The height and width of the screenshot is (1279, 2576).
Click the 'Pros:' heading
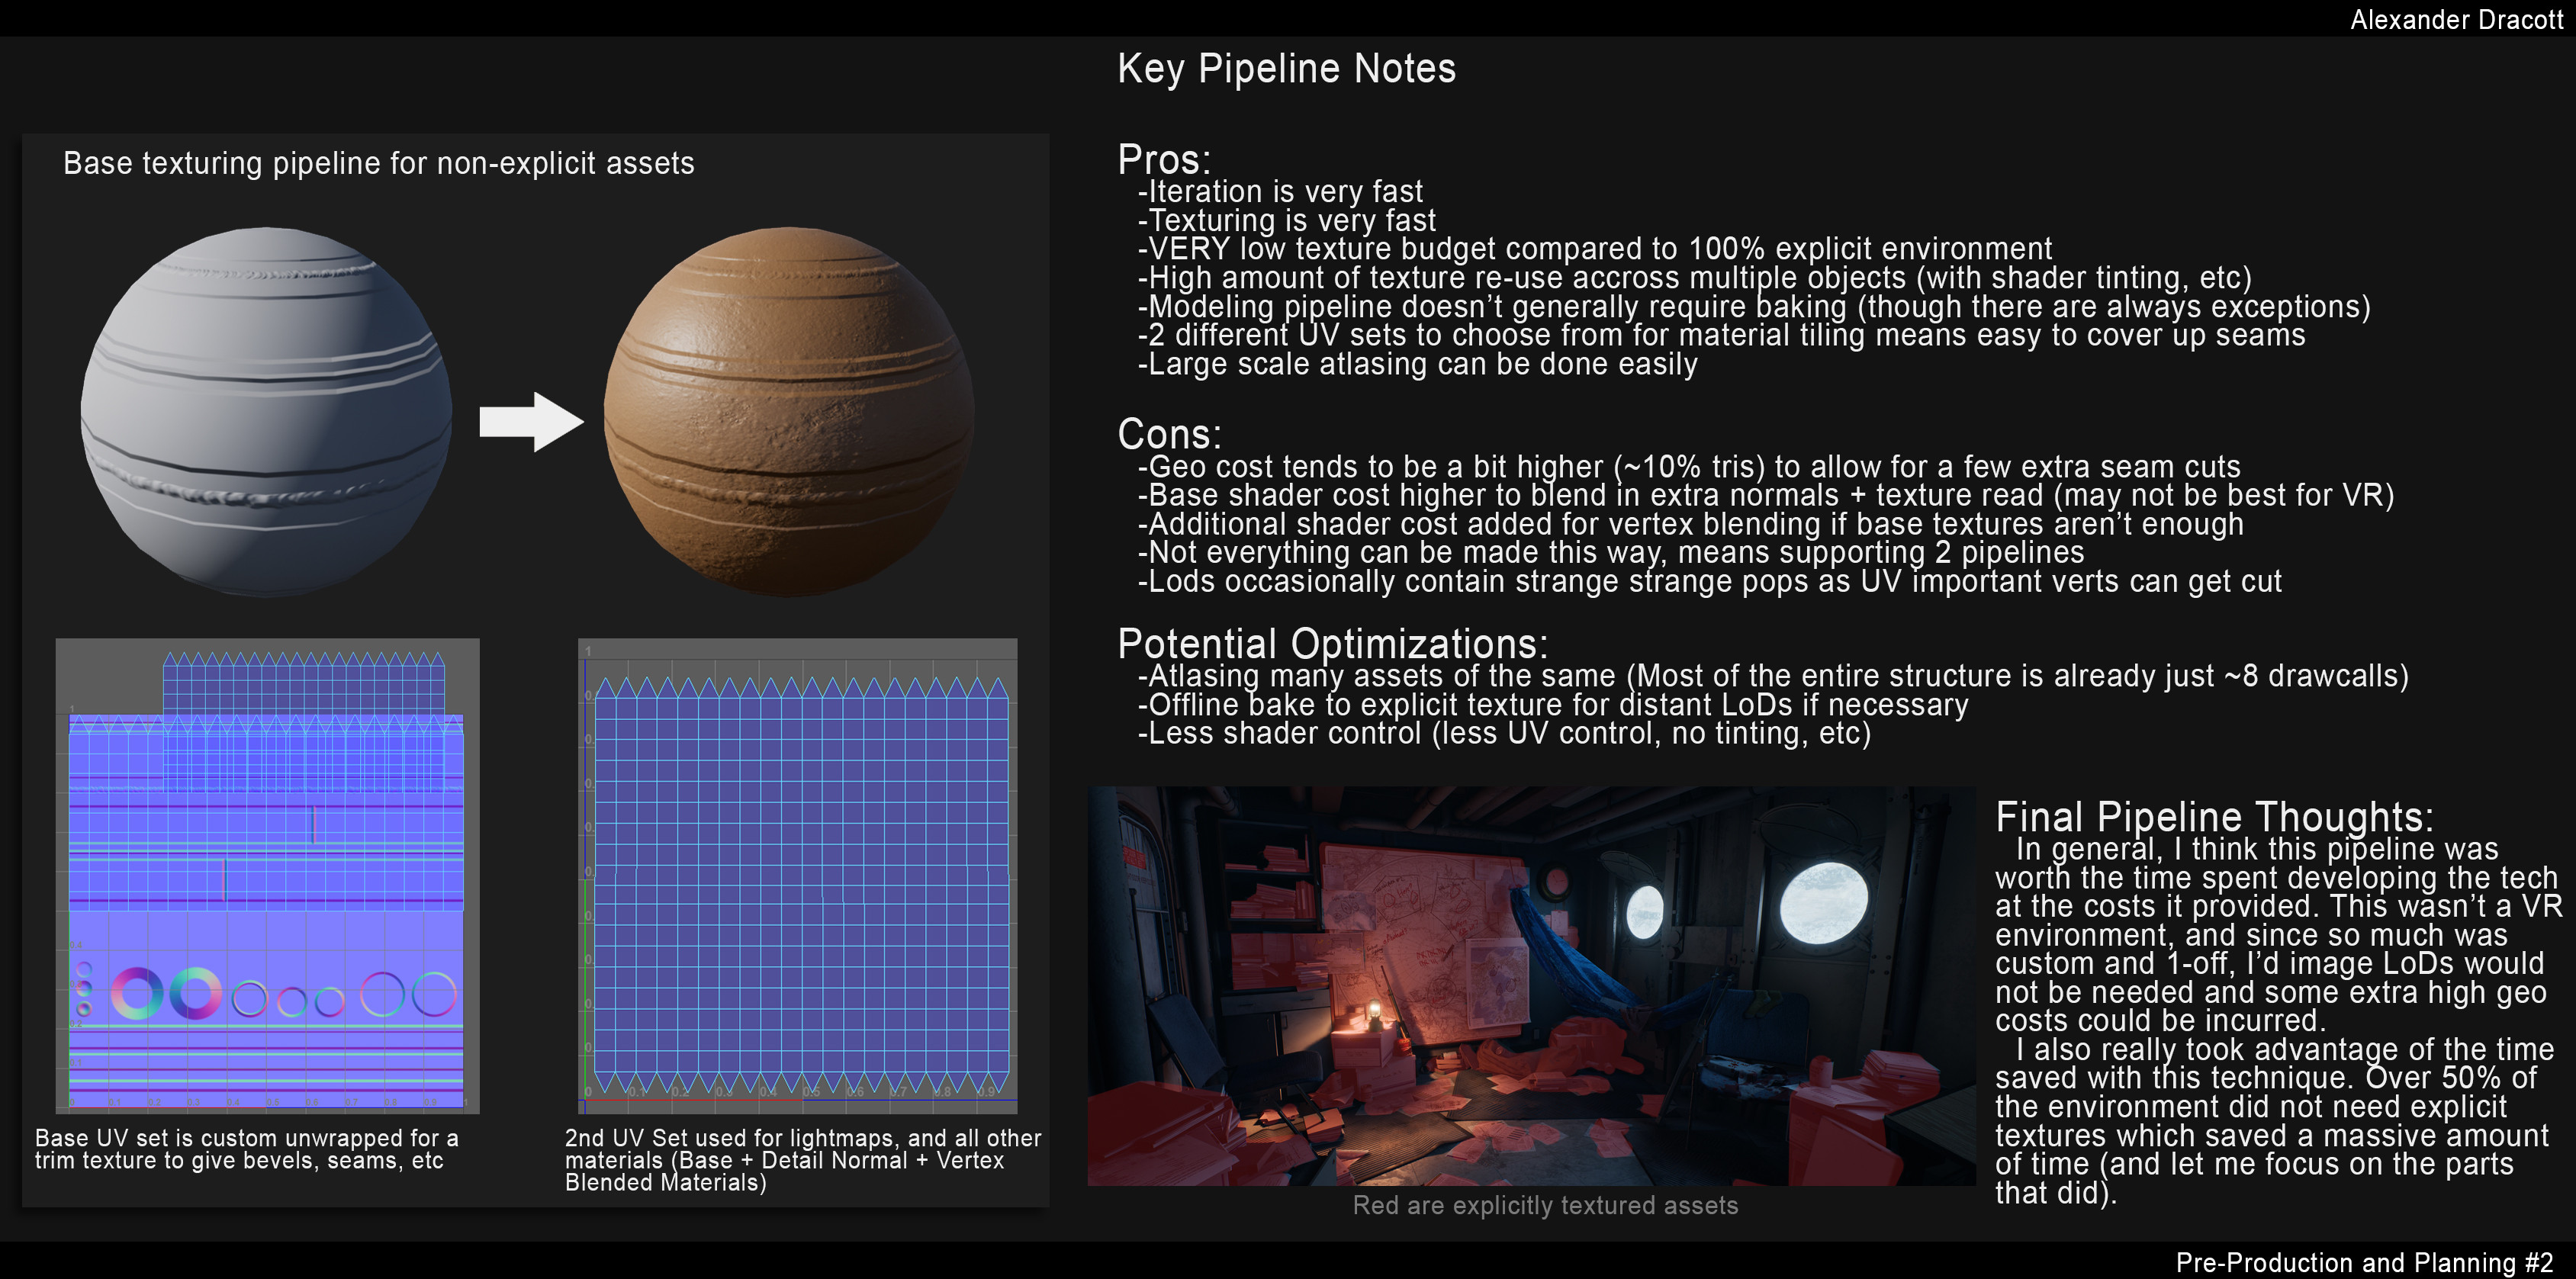pos(1164,159)
